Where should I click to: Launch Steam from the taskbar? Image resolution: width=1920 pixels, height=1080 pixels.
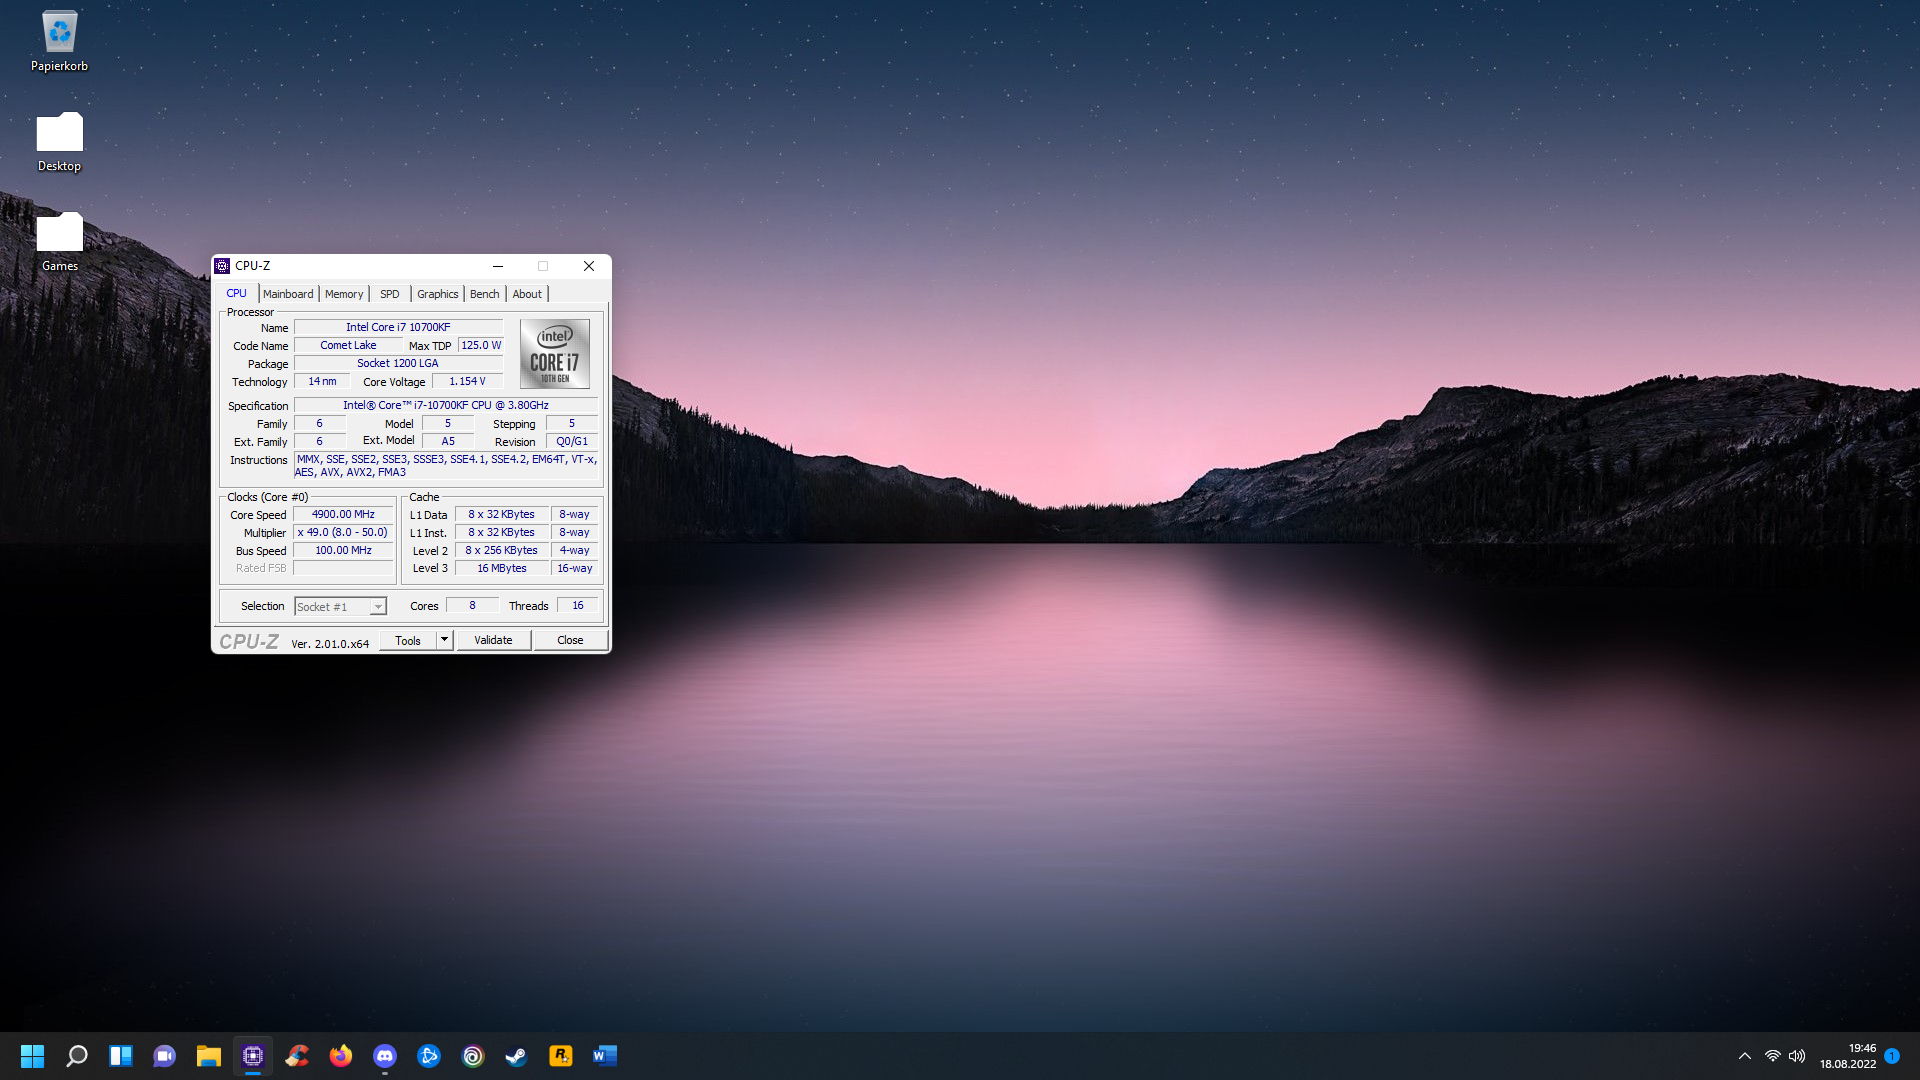tap(517, 1056)
